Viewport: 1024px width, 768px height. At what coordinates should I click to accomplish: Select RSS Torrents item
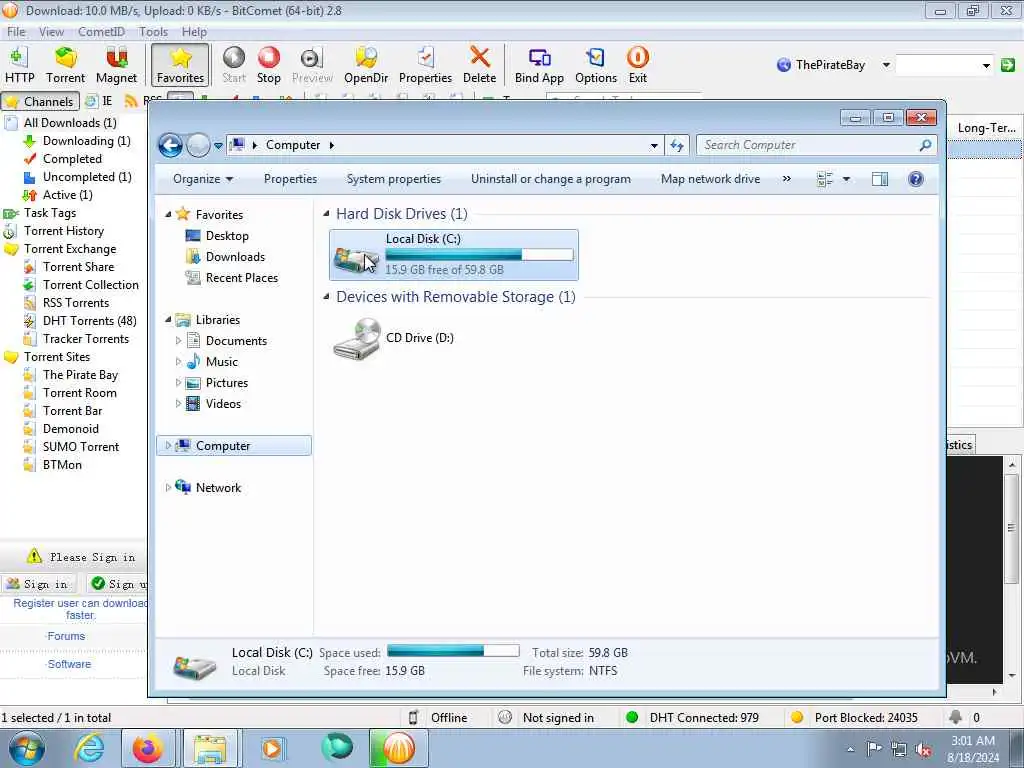point(76,302)
